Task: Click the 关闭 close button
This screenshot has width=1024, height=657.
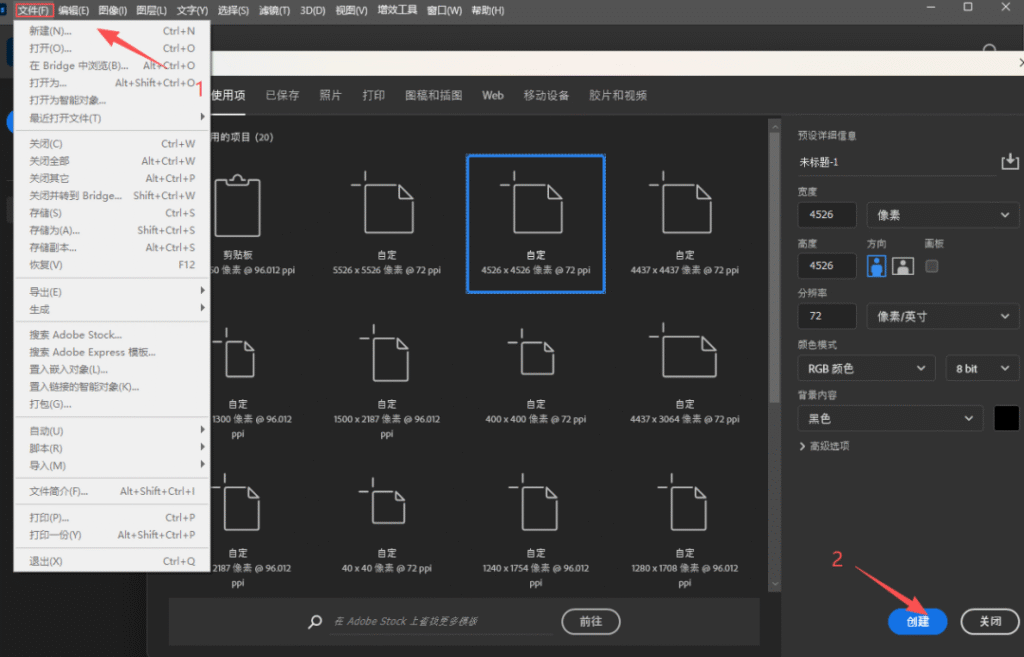Action: pyautogui.click(x=990, y=621)
